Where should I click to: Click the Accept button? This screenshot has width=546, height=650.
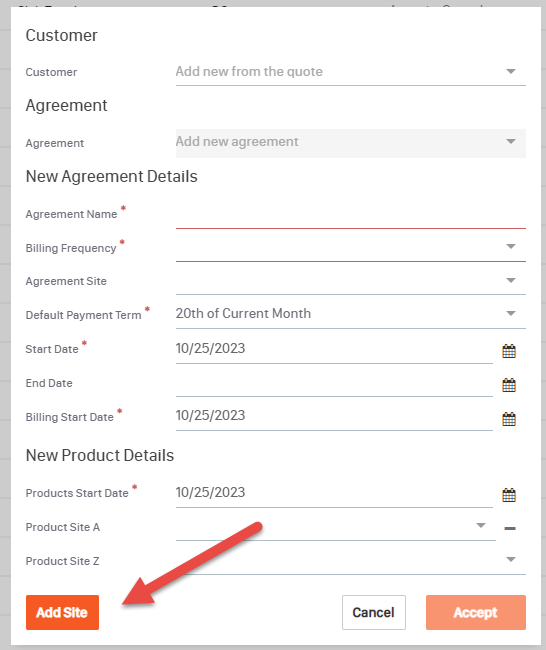[476, 612]
